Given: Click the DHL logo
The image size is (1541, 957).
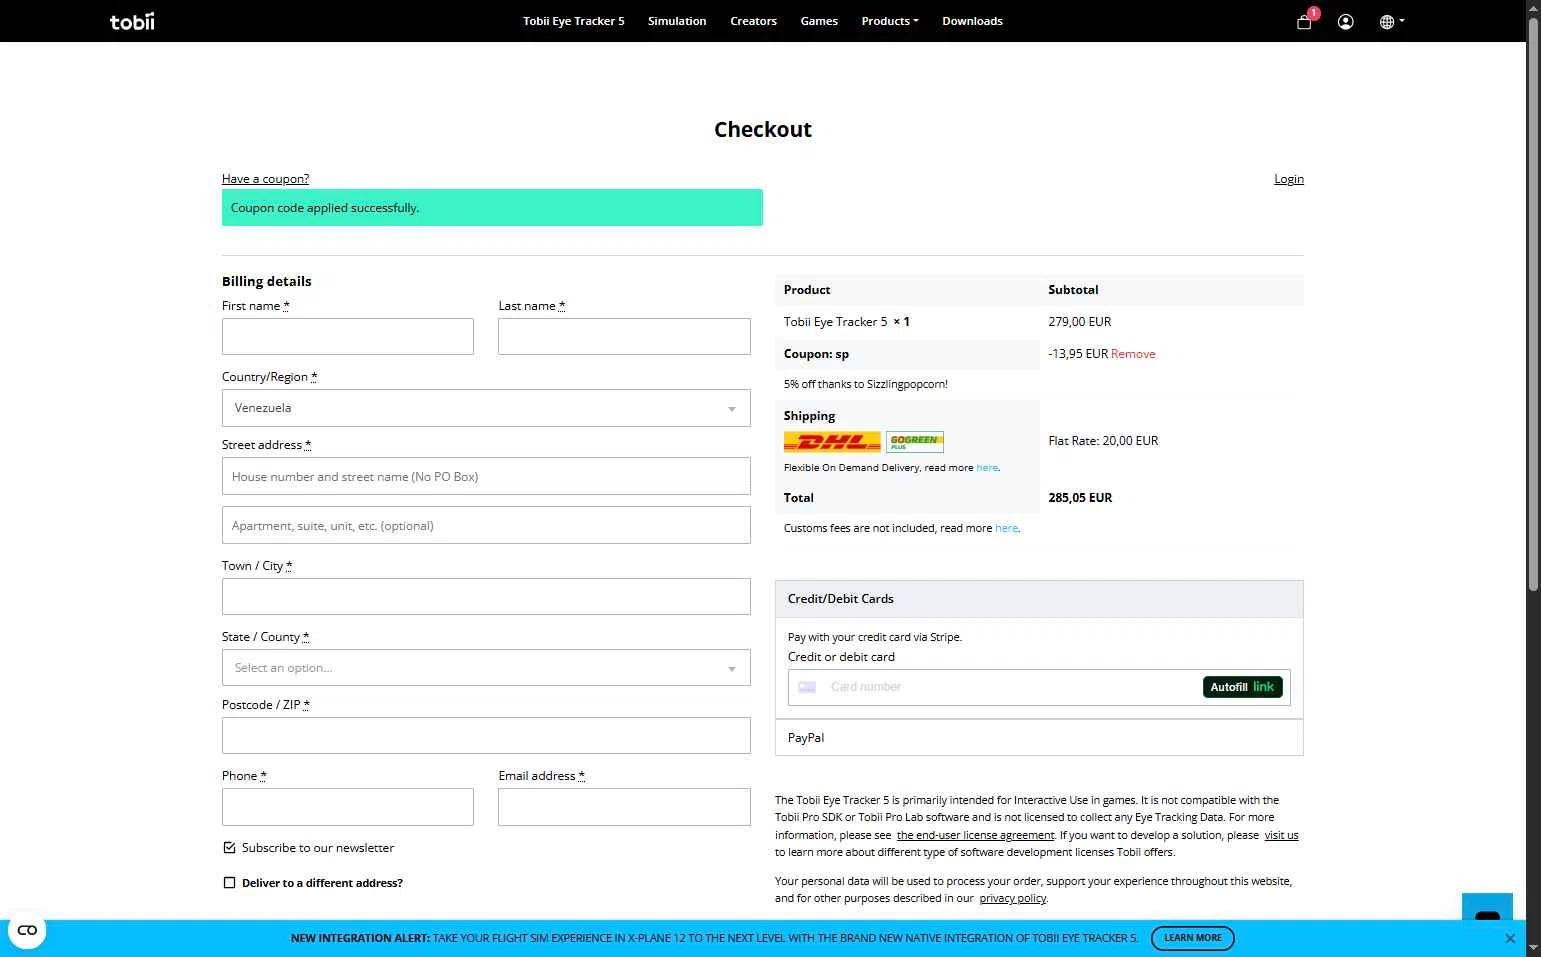Looking at the screenshot, I should [x=832, y=441].
